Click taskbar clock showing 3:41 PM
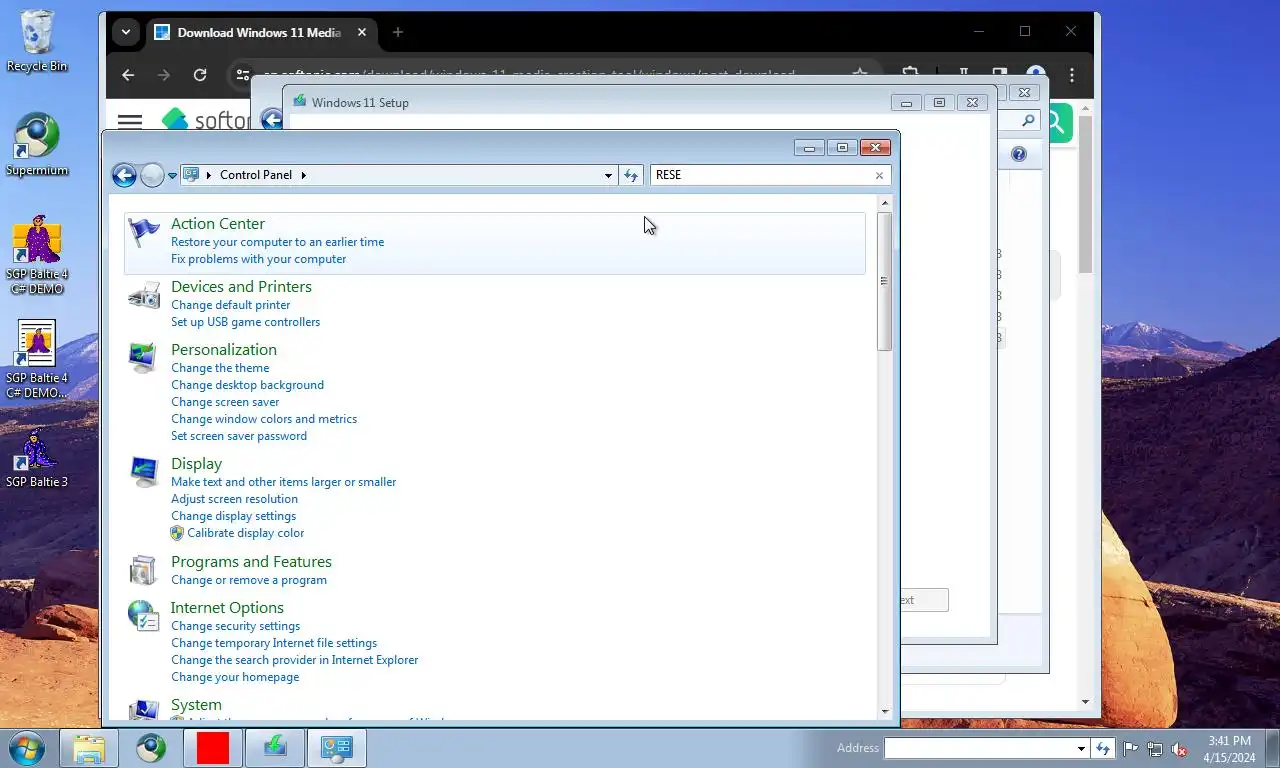1280x768 pixels. tap(1229, 741)
